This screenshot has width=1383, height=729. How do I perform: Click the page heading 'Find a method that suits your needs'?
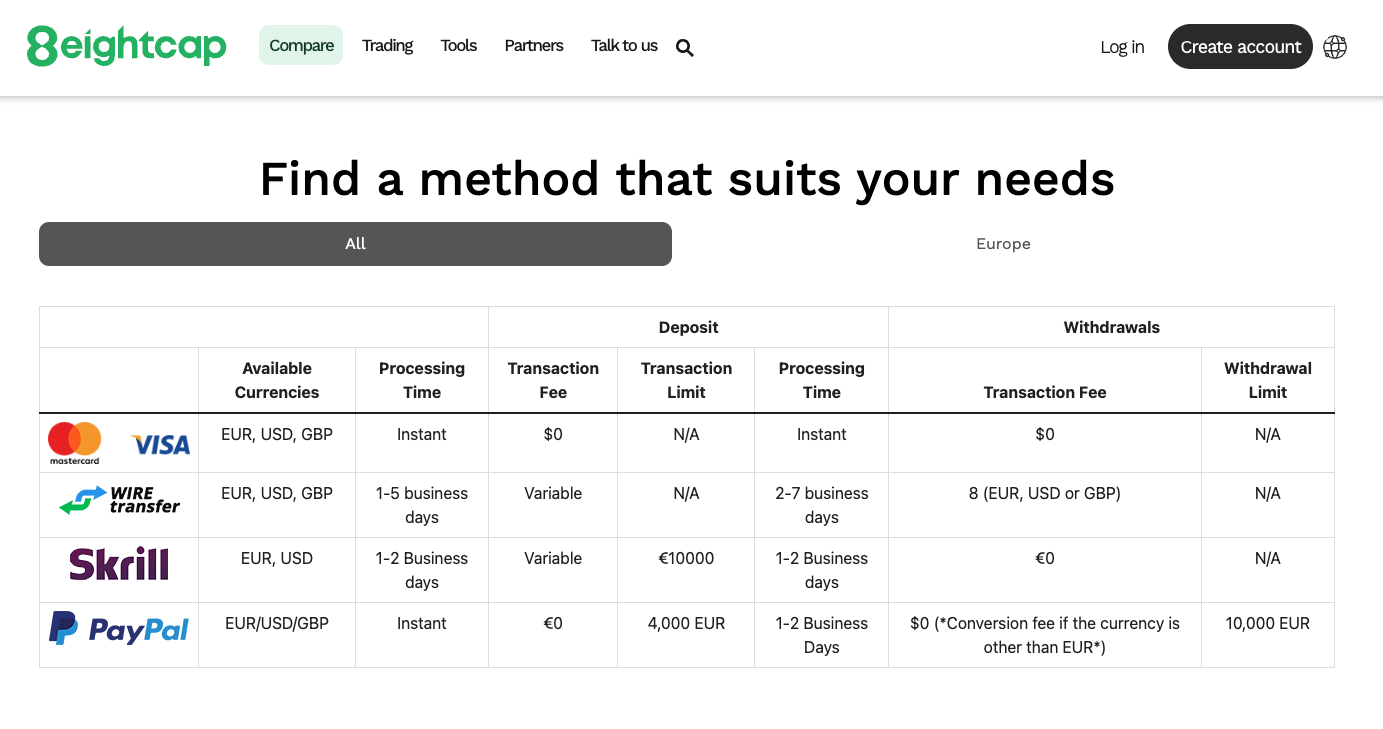point(687,179)
